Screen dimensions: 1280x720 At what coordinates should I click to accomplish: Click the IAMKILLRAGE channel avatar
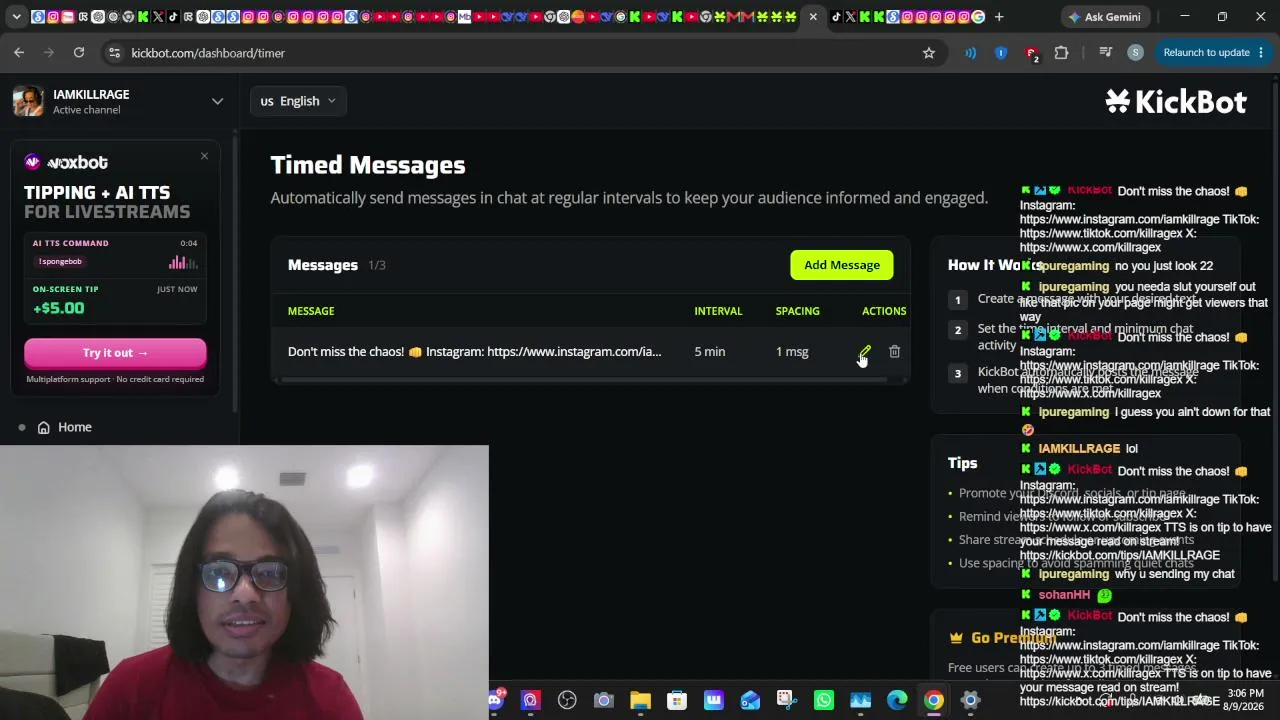coord(28,101)
